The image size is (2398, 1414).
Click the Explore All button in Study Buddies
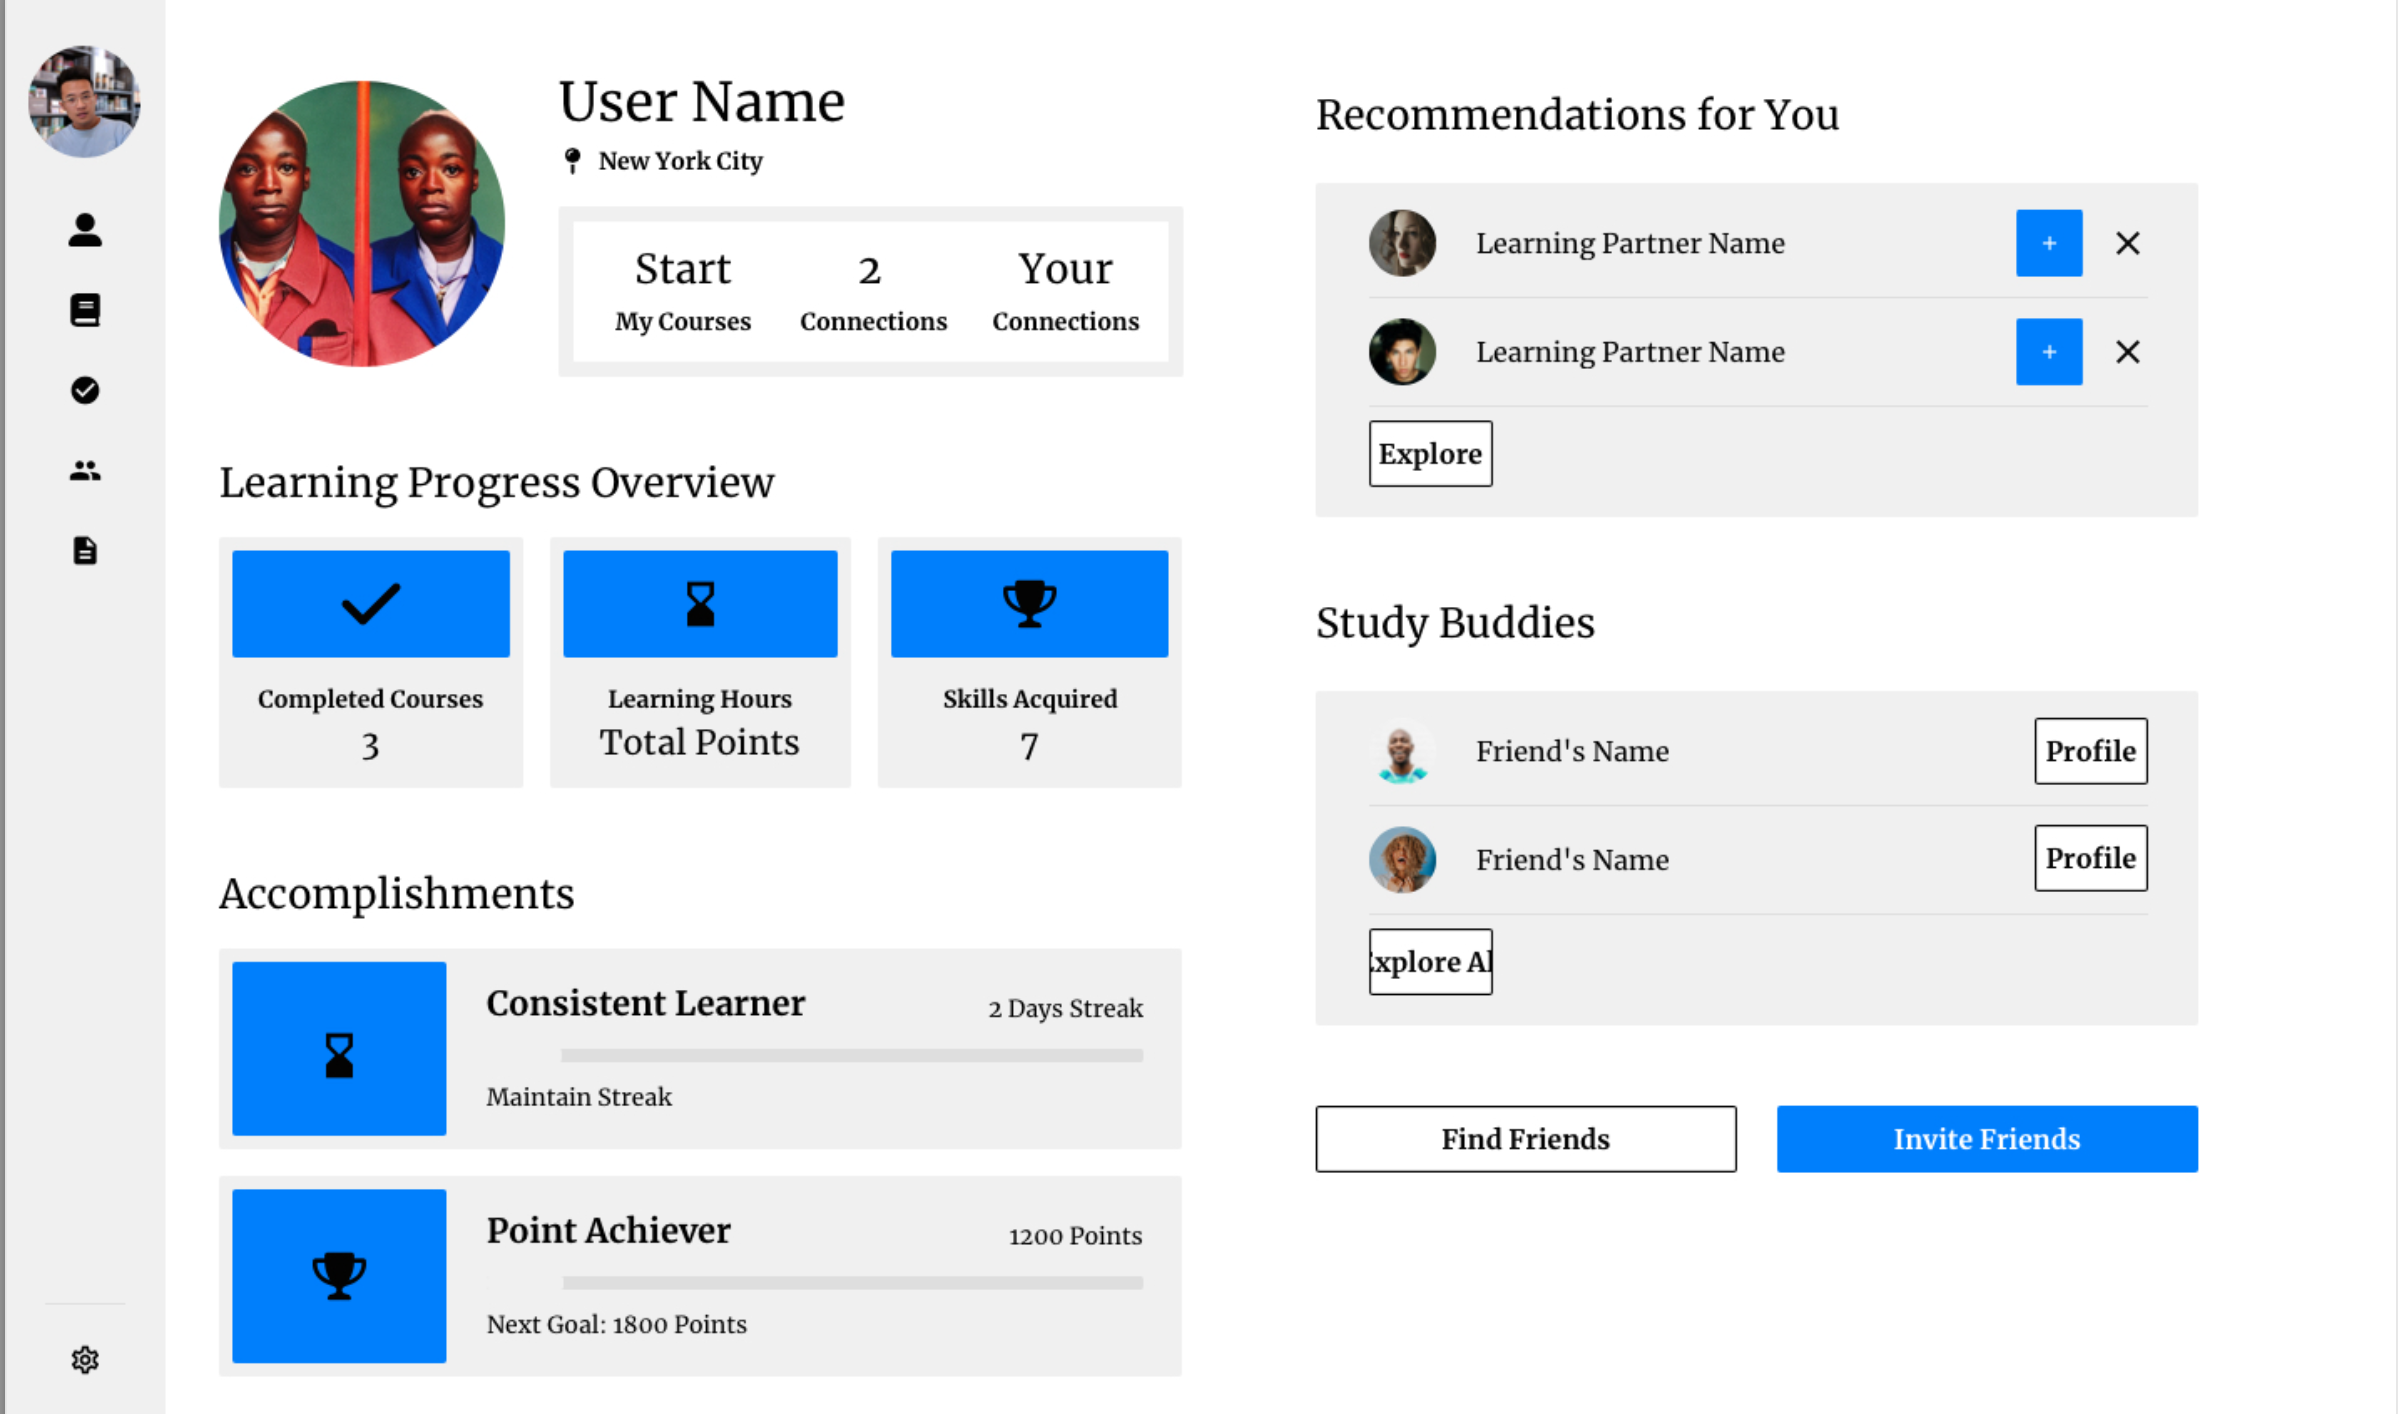tap(1429, 962)
